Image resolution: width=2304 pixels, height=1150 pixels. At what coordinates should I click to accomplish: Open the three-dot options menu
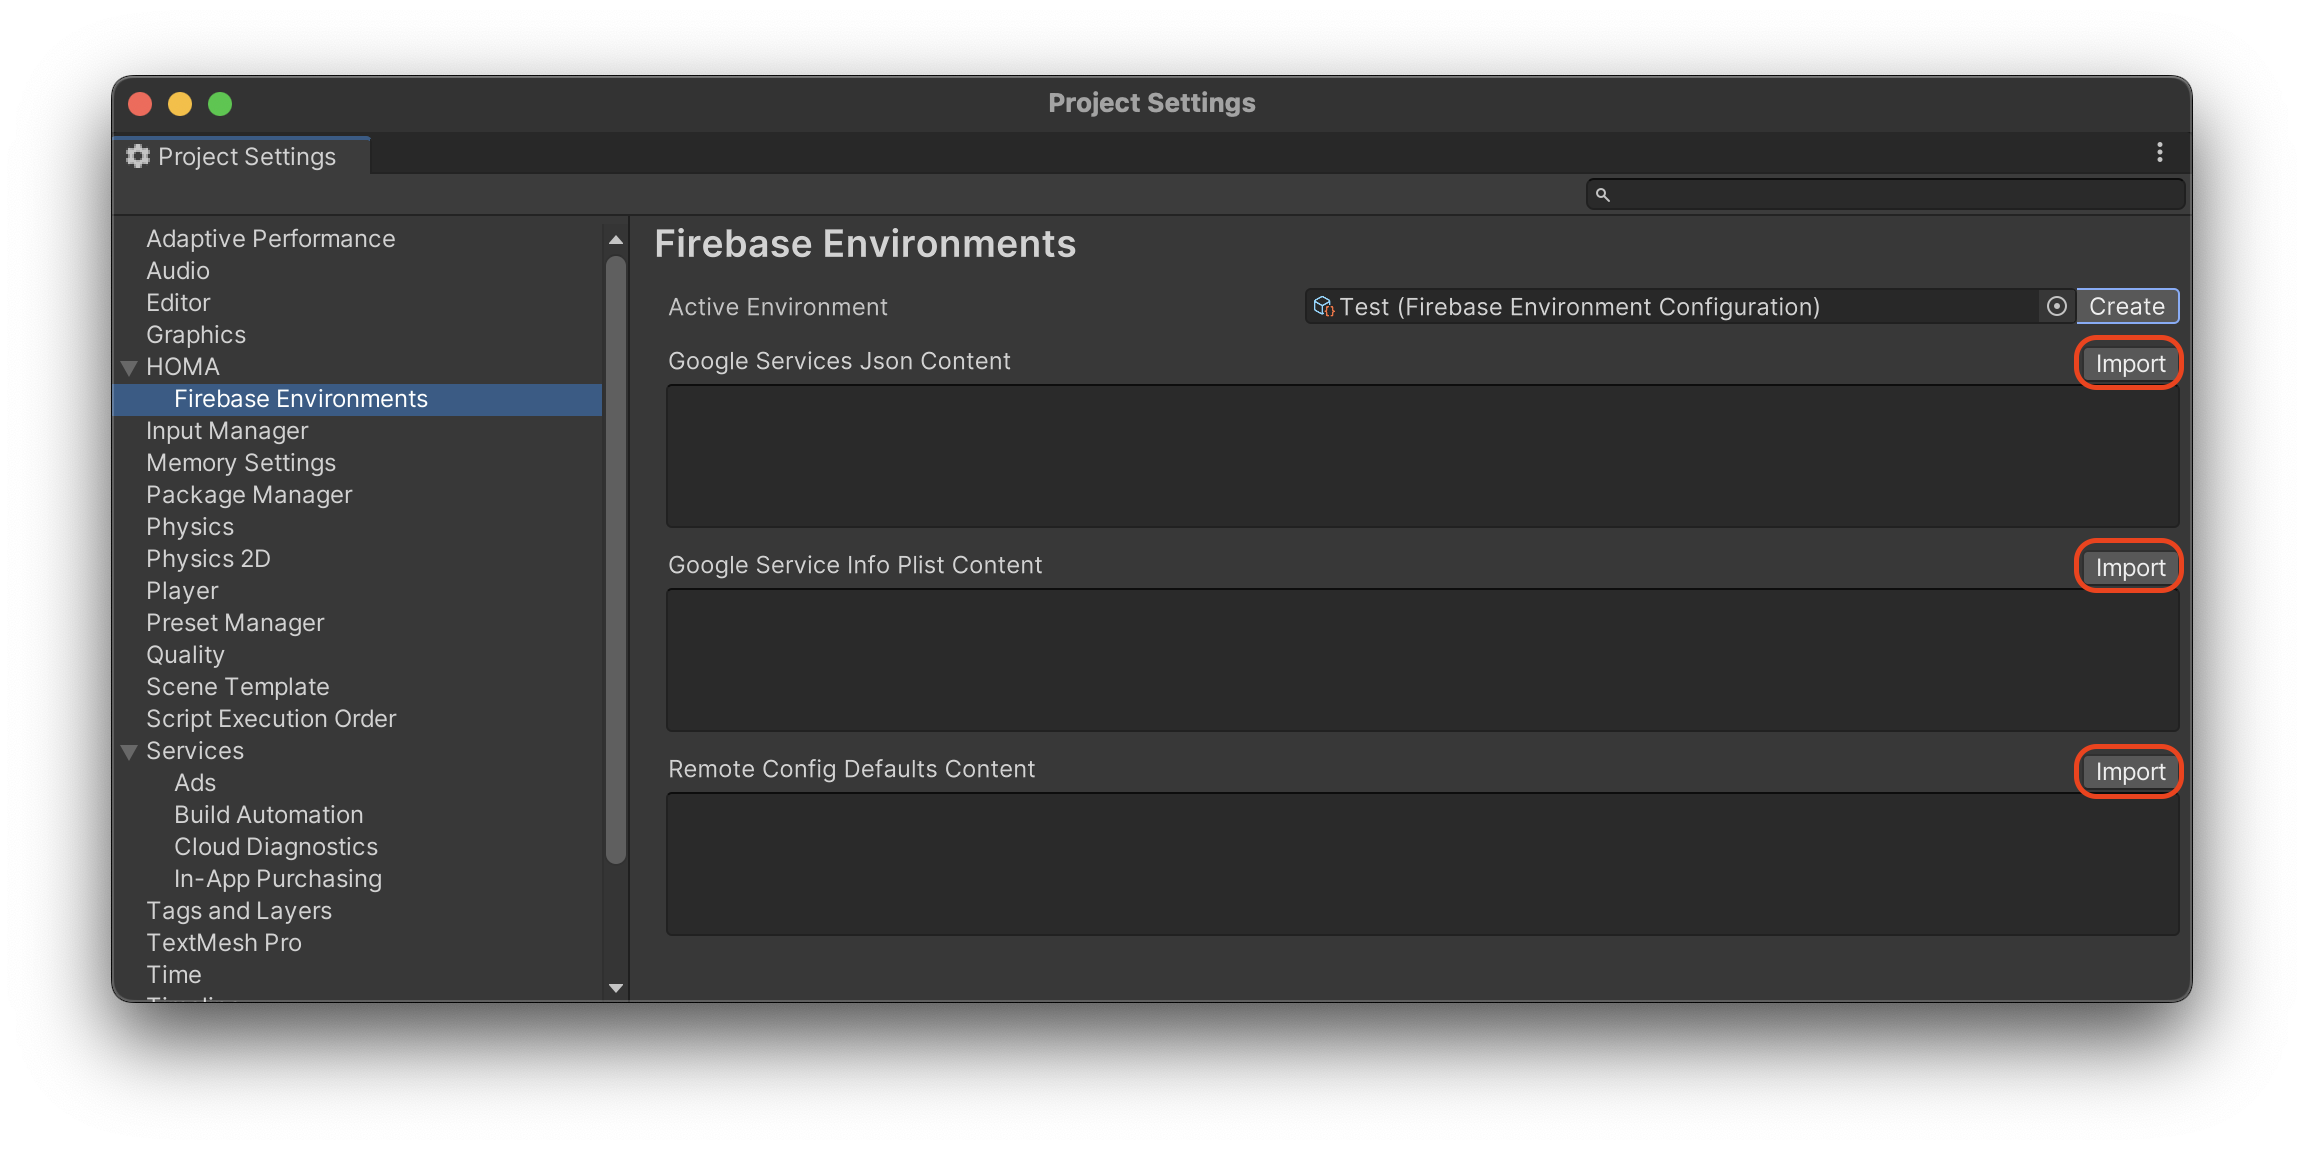coord(2160,152)
